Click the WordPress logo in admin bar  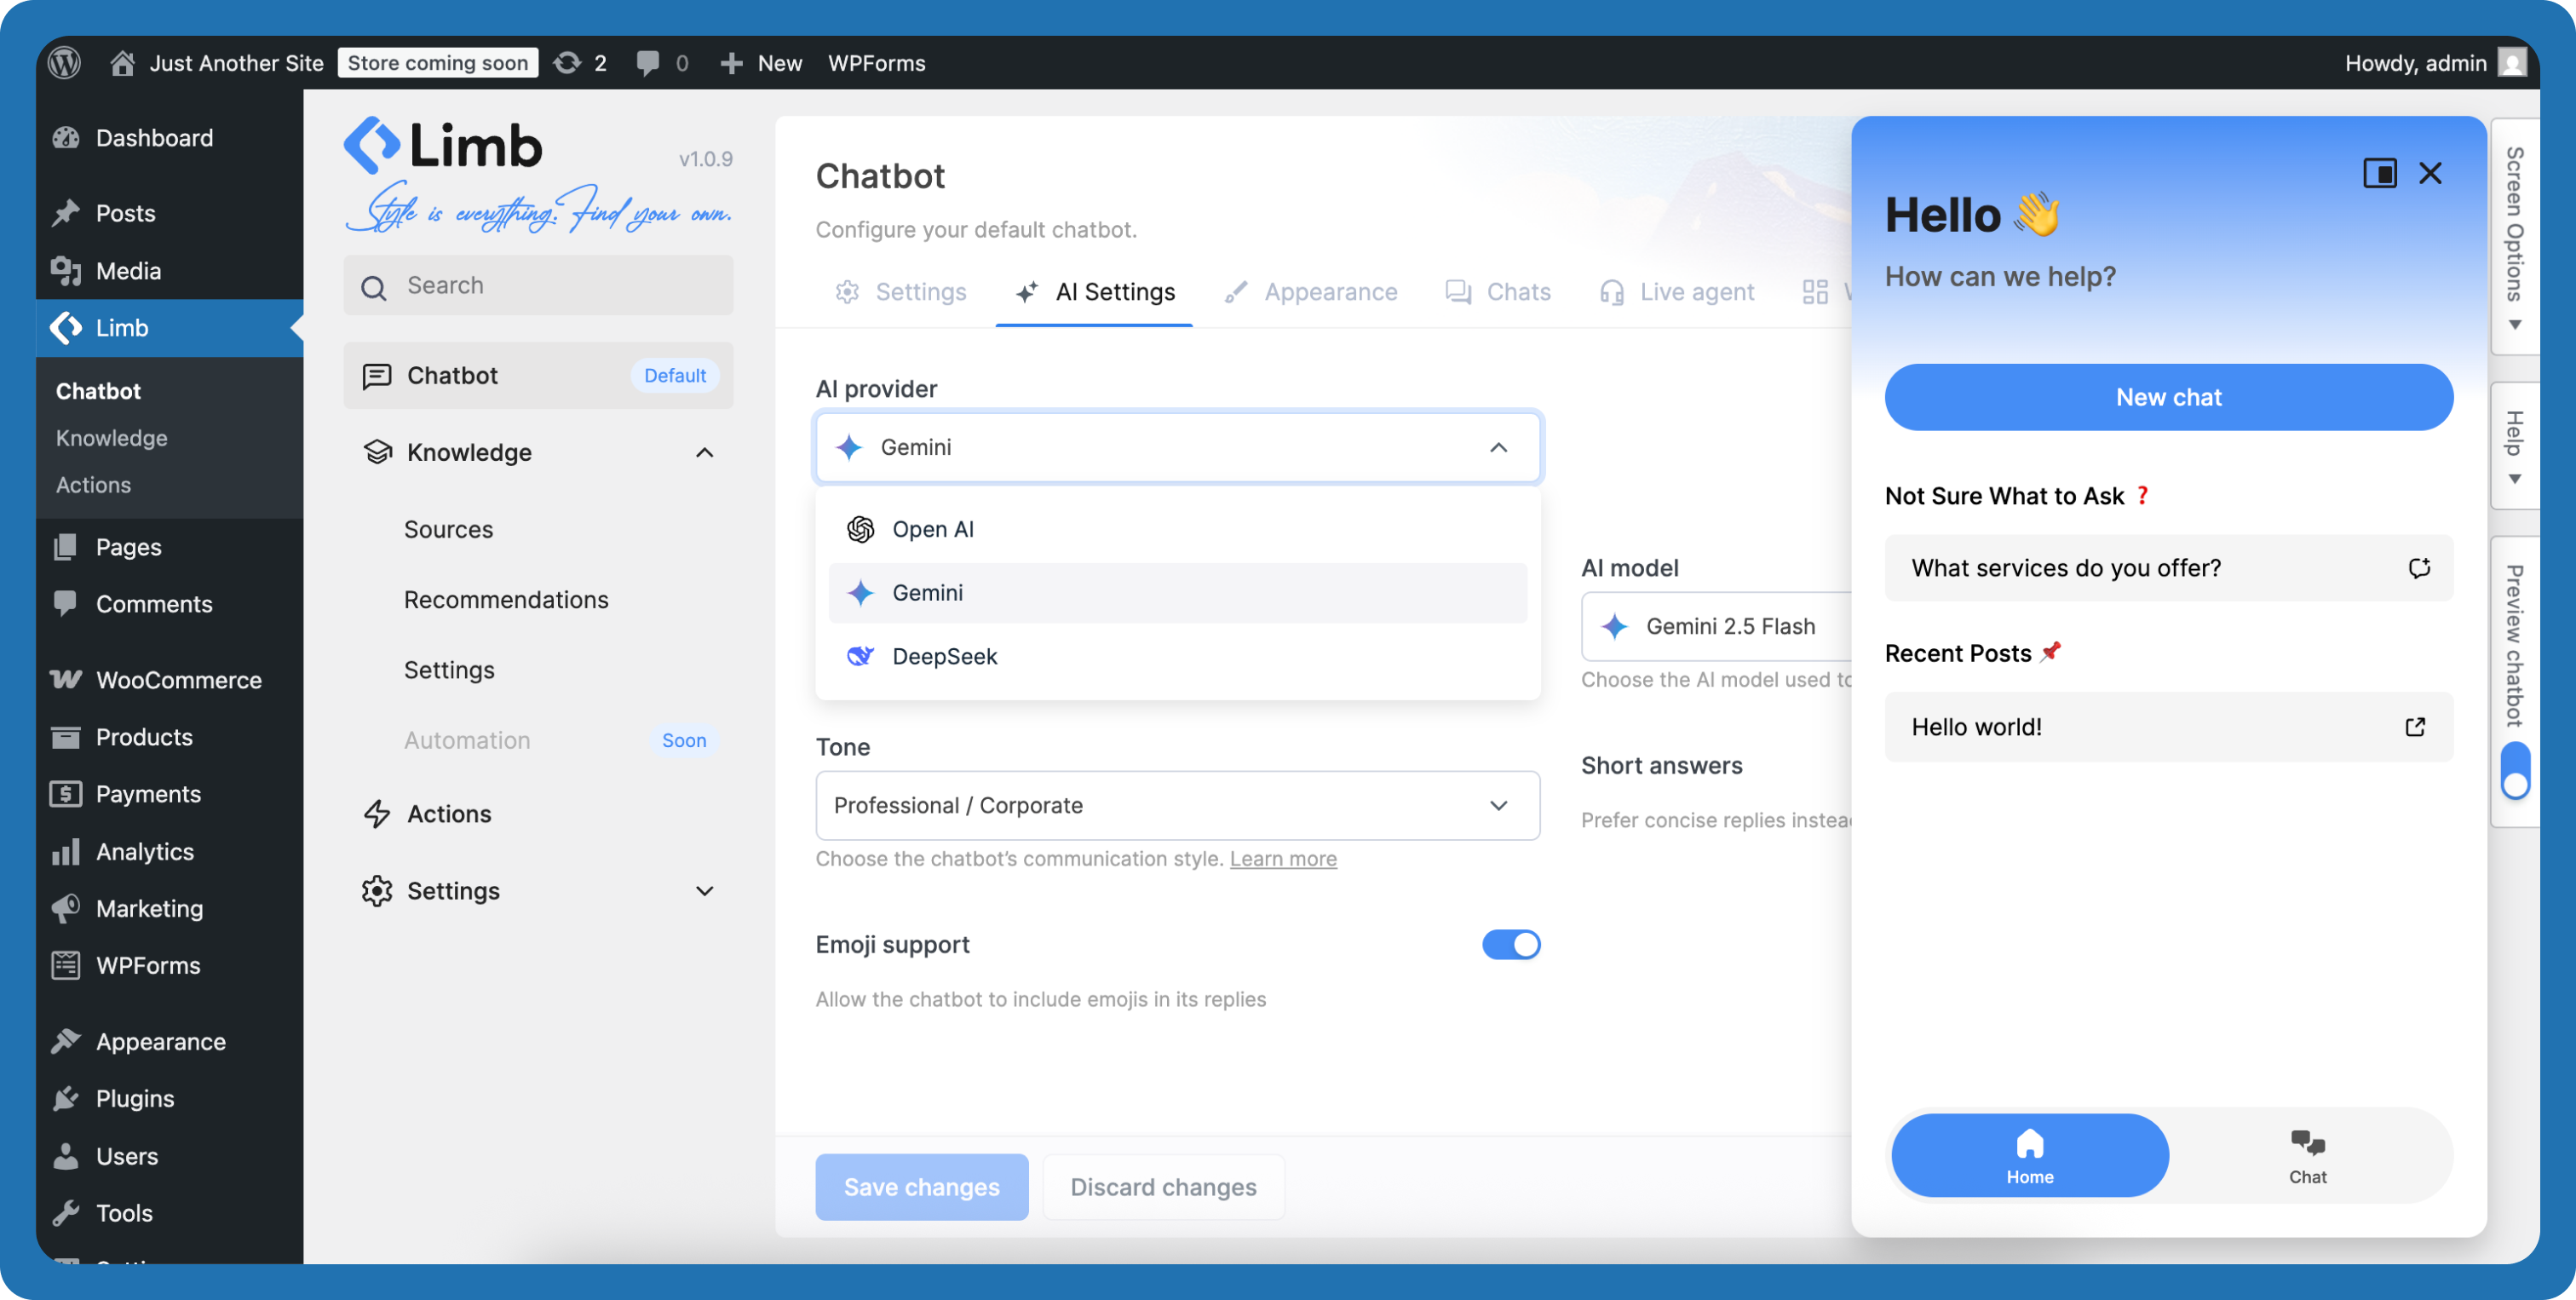64,63
